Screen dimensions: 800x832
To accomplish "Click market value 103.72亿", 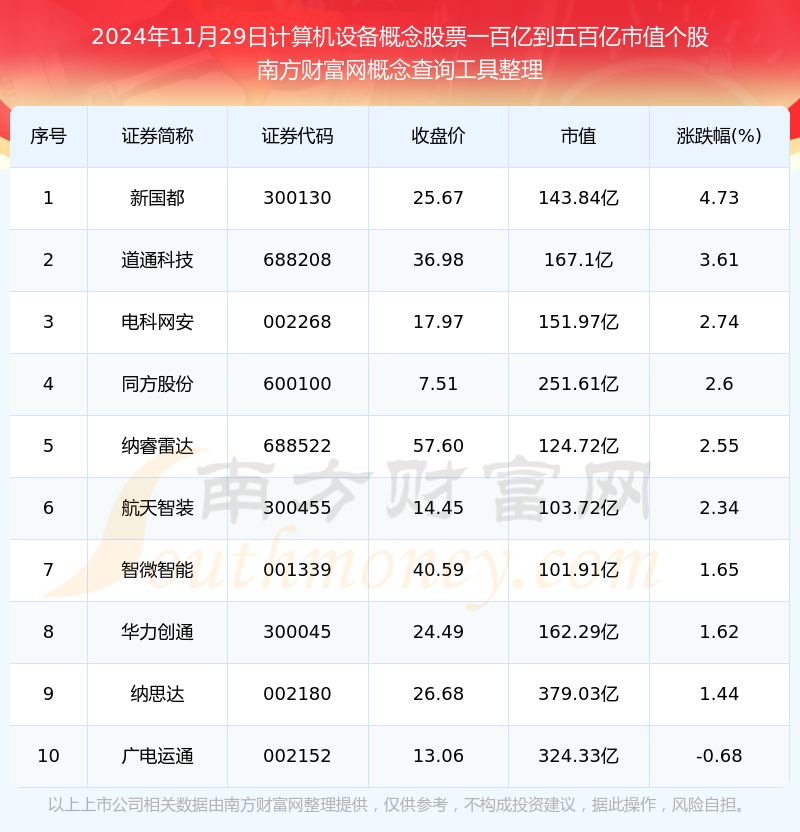I will (578, 508).
